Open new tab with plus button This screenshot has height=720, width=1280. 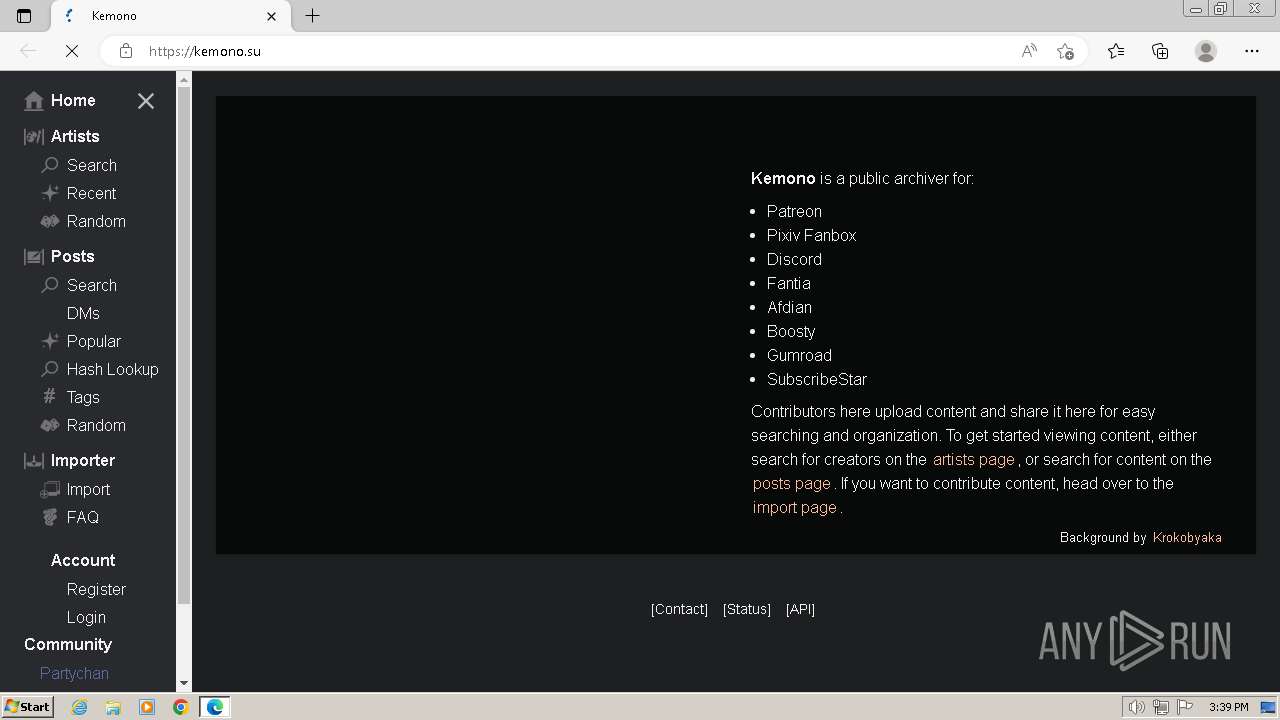[x=312, y=16]
